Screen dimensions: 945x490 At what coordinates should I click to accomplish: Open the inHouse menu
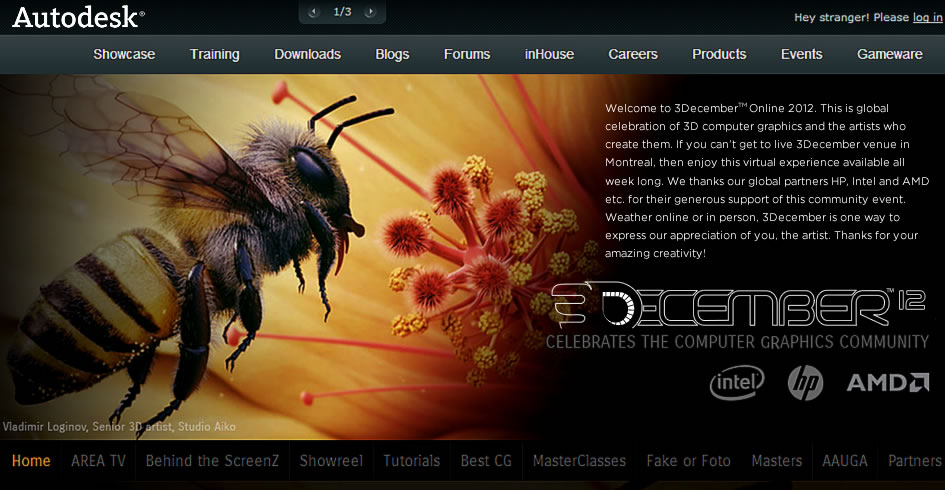click(x=549, y=54)
